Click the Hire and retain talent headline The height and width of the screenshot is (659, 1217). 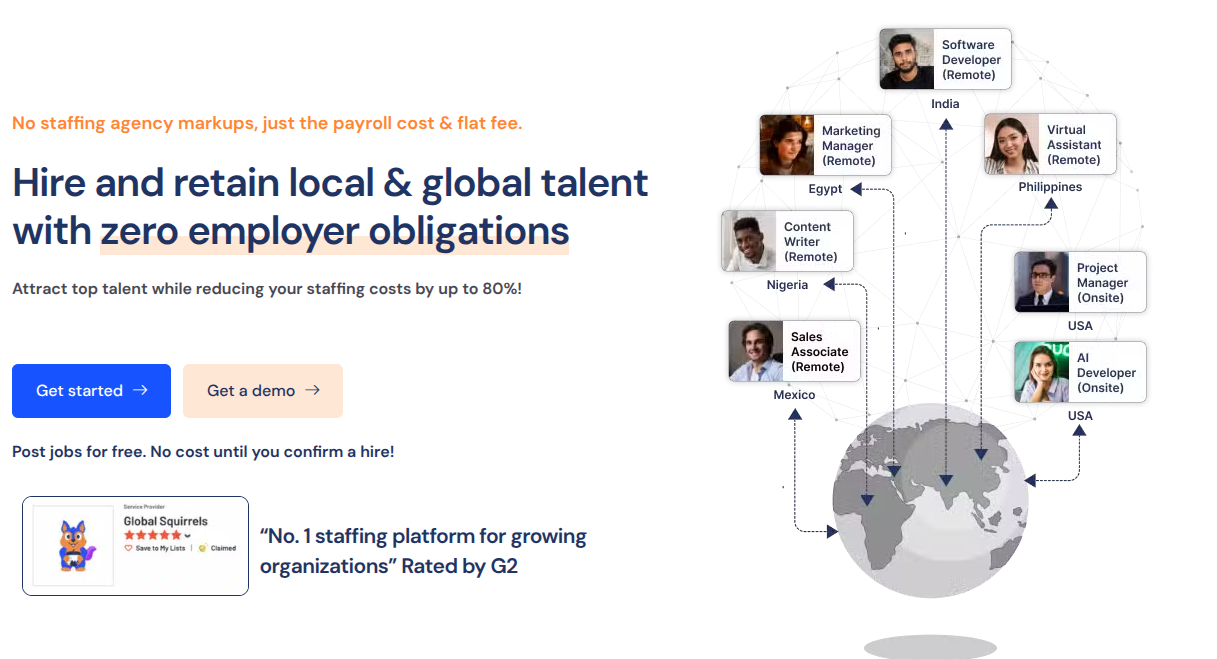(x=331, y=206)
